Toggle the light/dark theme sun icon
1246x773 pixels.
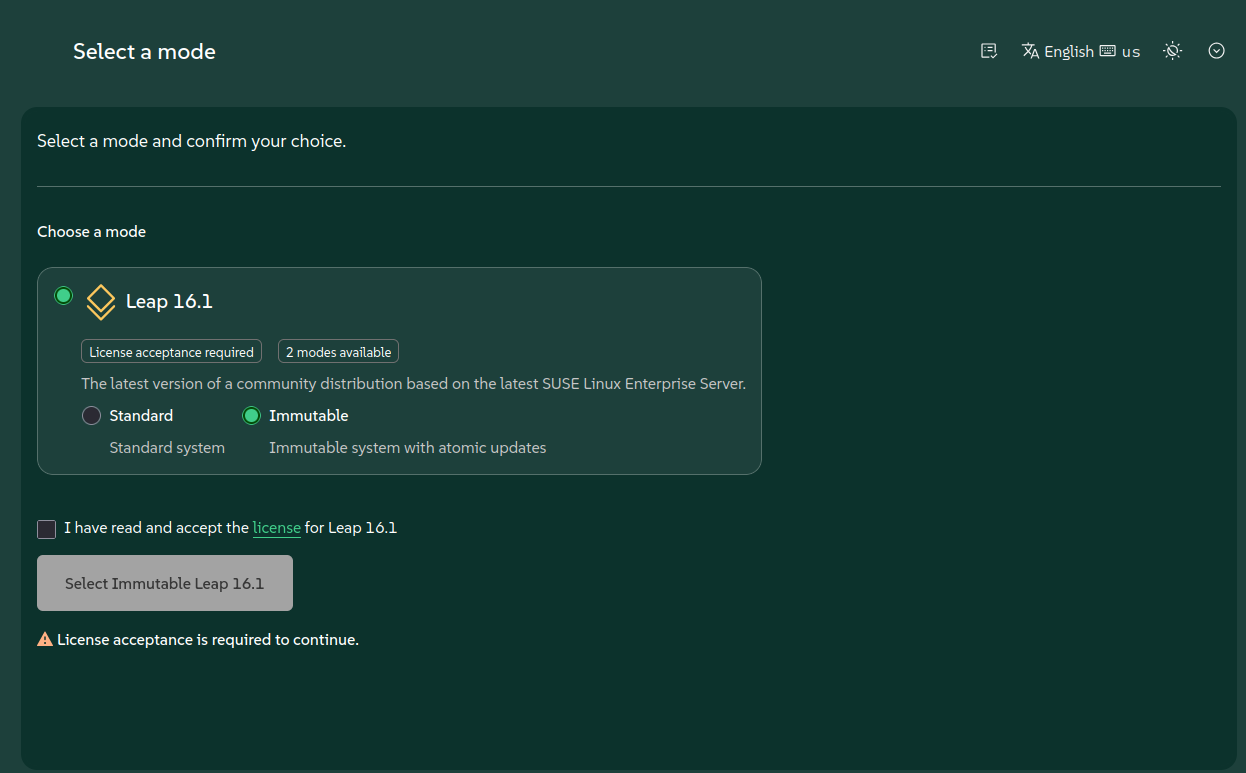[1173, 51]
